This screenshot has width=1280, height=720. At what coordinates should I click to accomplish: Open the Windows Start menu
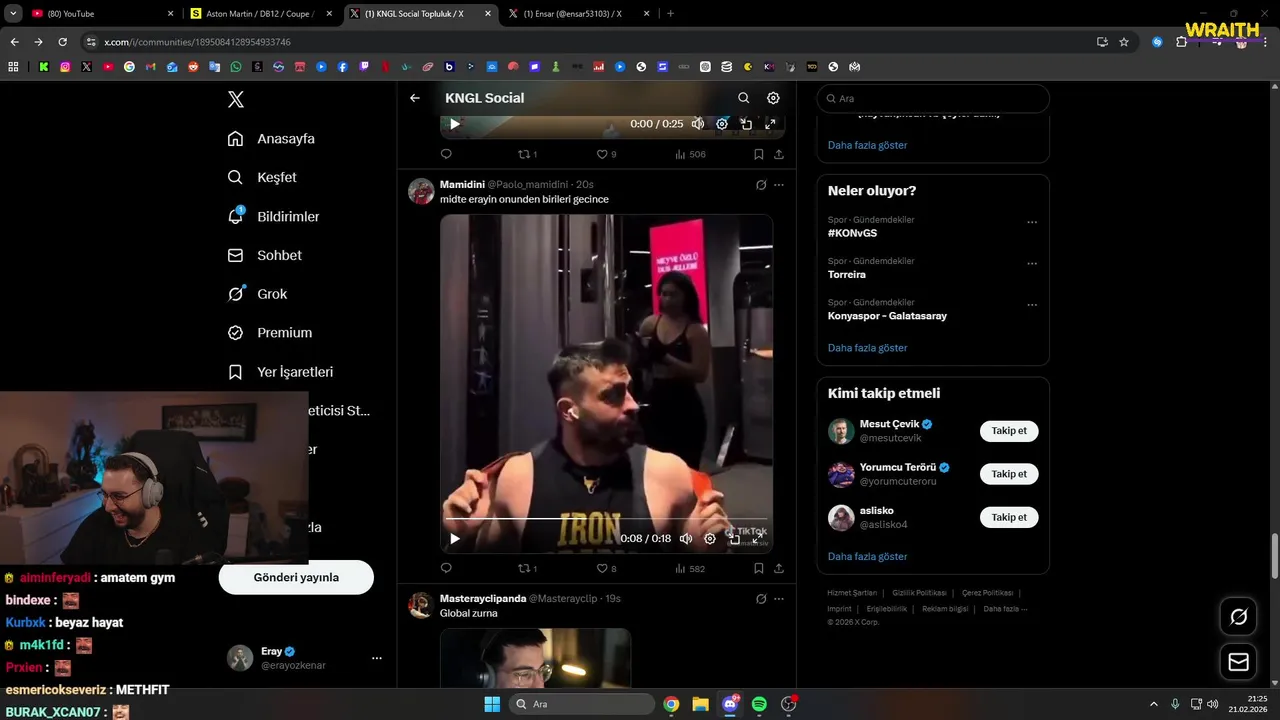pos(492,704)
